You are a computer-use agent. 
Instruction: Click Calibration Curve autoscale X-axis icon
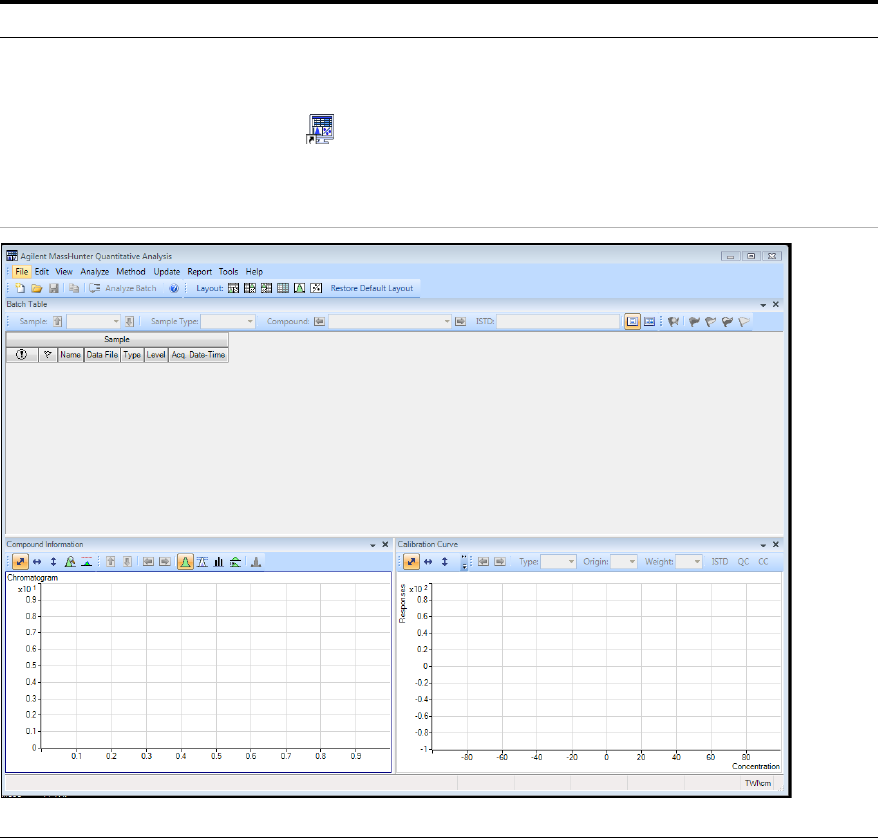[x=428, y=561]
